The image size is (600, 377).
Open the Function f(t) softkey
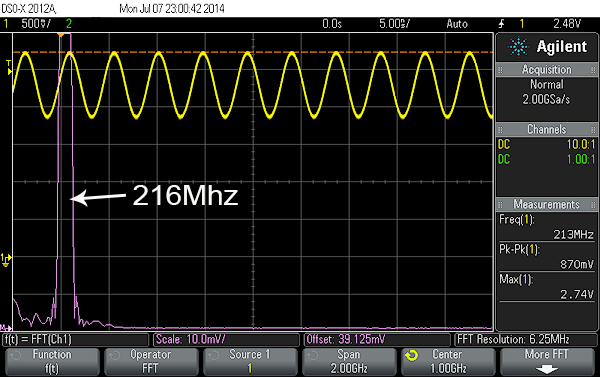point(52,361)
